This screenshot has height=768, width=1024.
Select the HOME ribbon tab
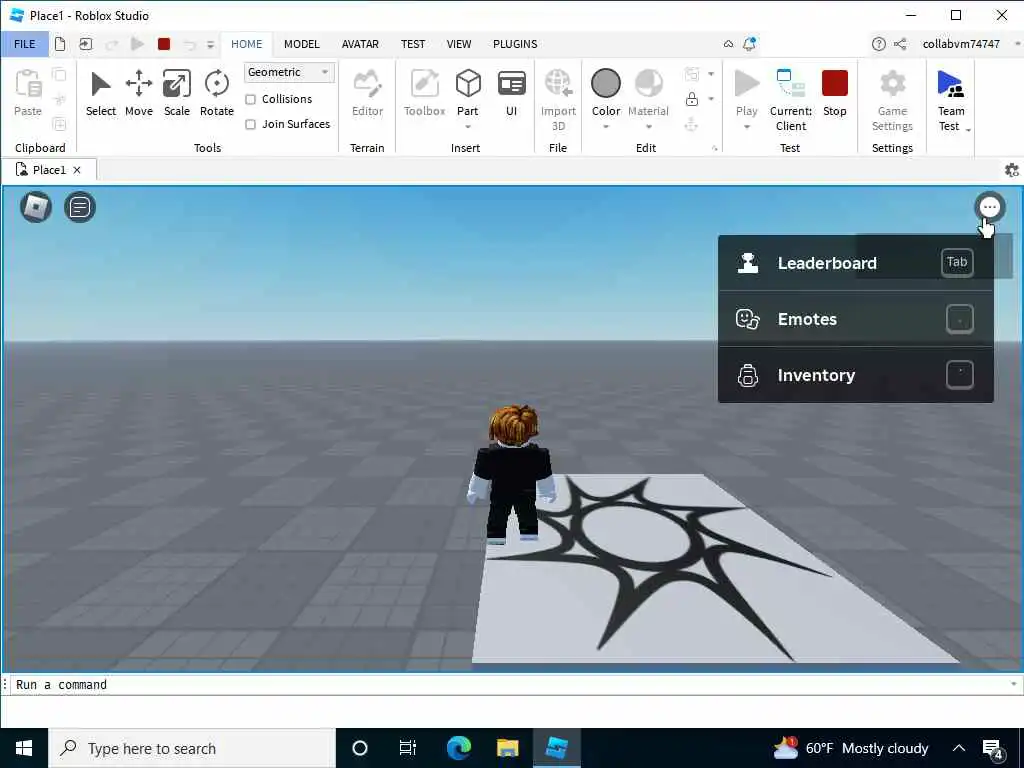246,44
